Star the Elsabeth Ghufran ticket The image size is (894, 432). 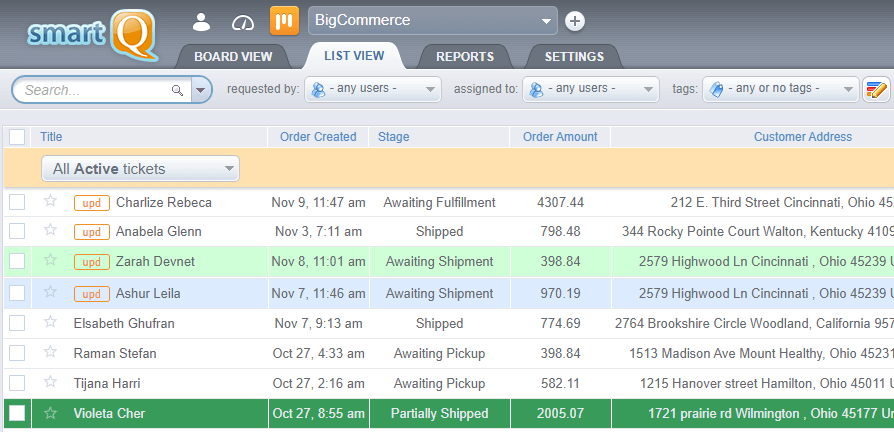click(51, 321)
